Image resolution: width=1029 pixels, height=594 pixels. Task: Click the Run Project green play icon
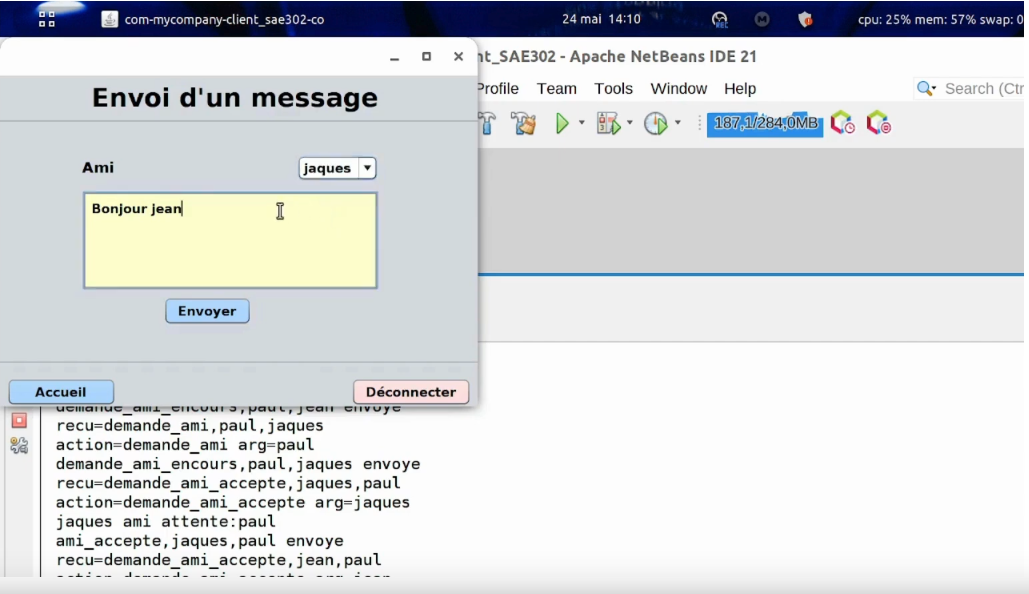coord(562,123)
